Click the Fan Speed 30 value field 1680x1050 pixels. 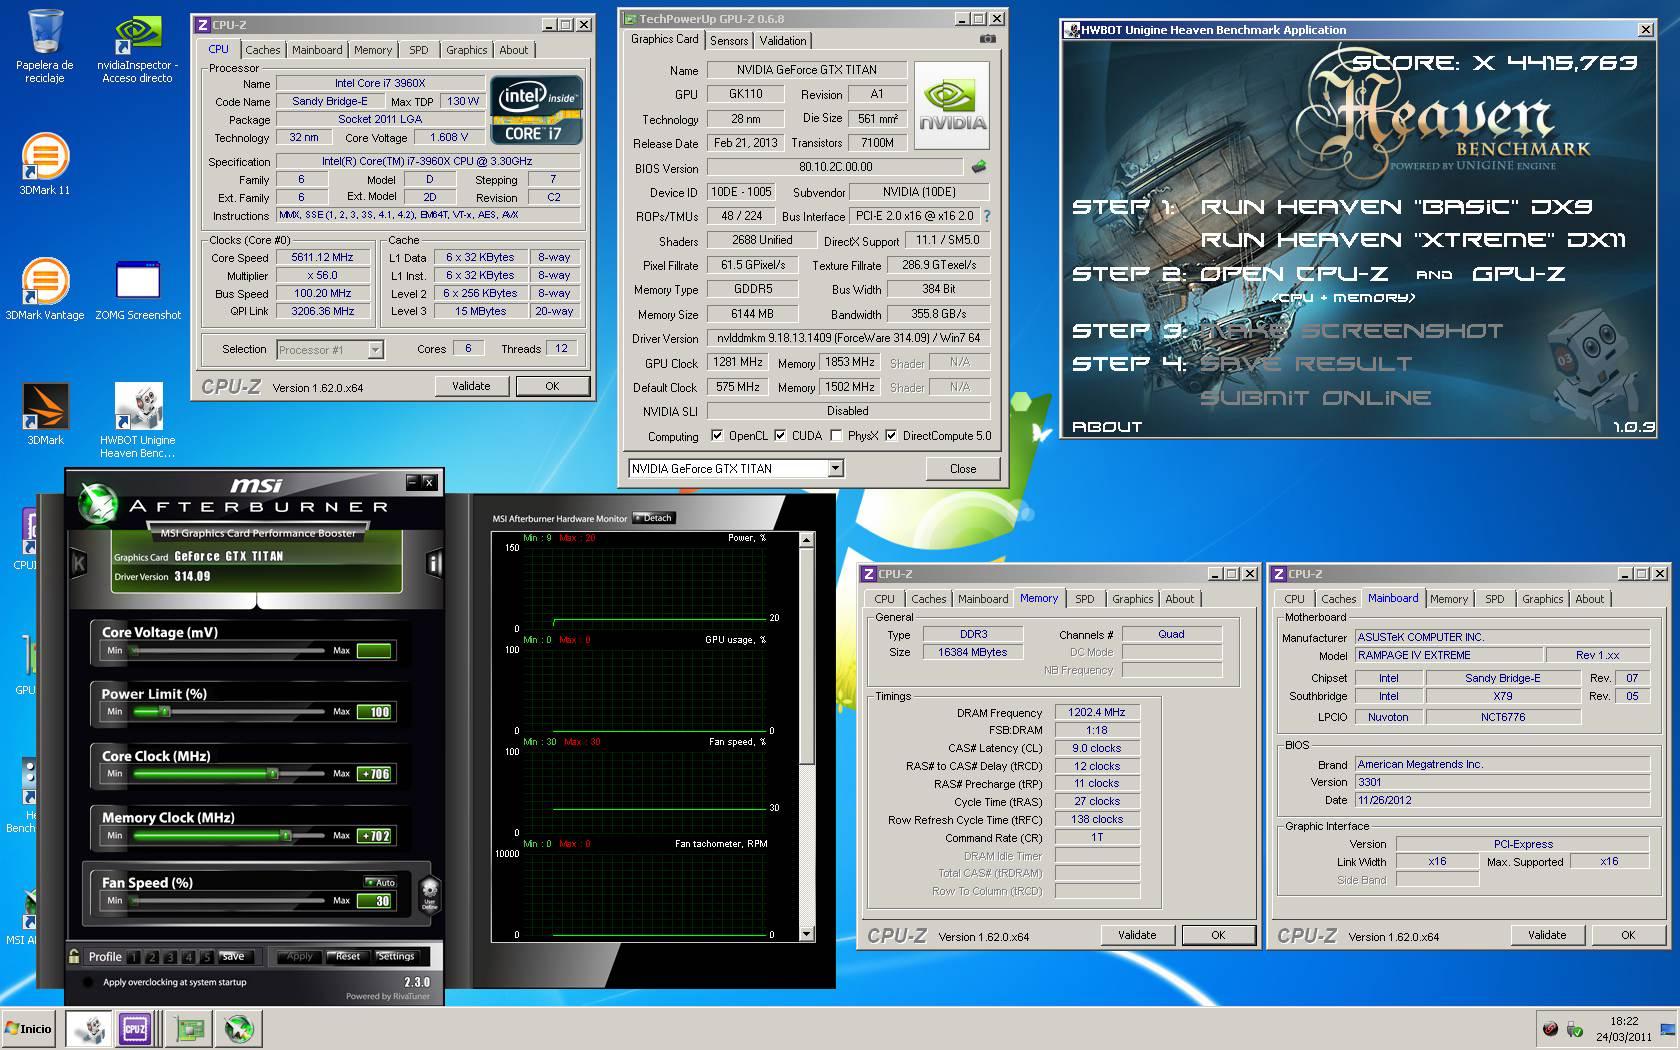click(375, 901)
